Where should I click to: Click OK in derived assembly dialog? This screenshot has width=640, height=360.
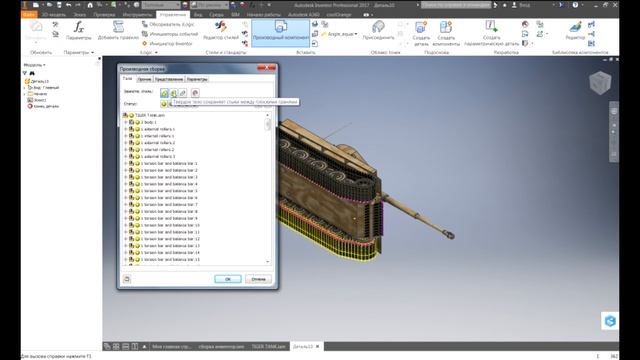tap(228, 279)
